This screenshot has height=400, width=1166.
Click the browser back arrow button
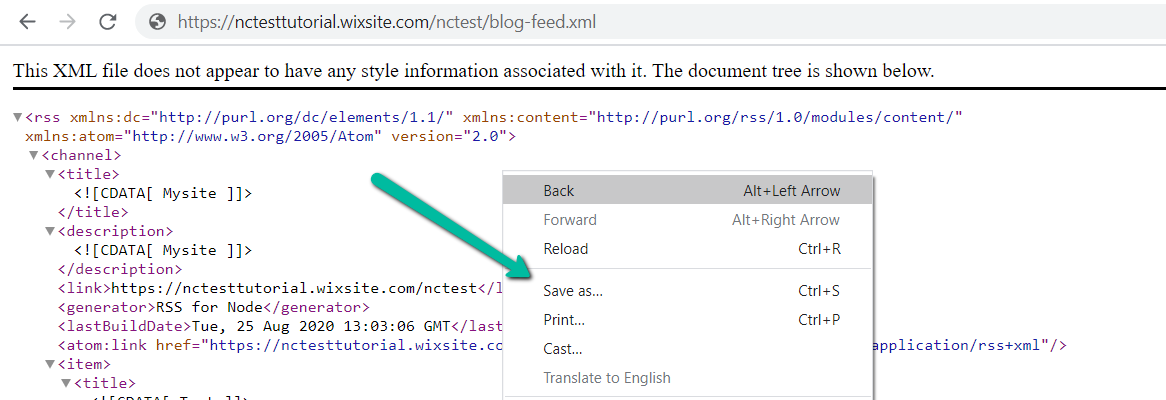(27, 21)
